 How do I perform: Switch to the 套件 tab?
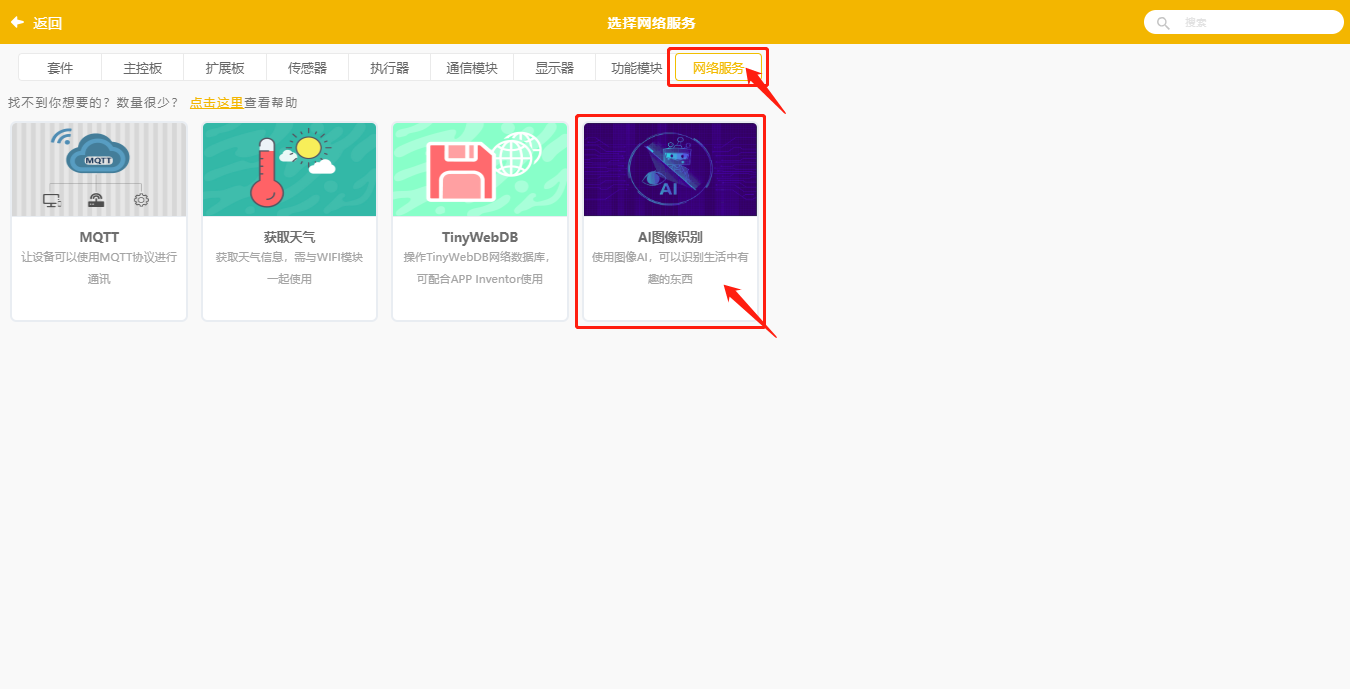click(x=60, y=68)
